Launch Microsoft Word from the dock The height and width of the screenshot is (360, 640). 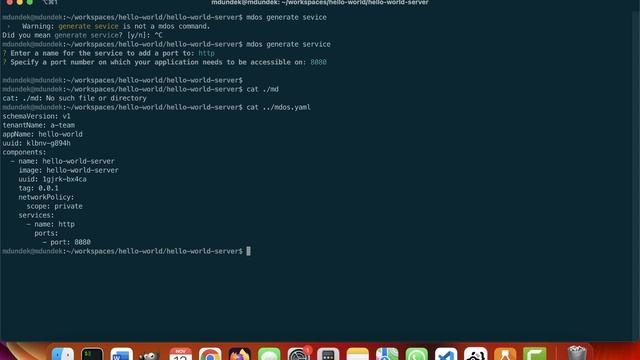click(x=122, y=354)
